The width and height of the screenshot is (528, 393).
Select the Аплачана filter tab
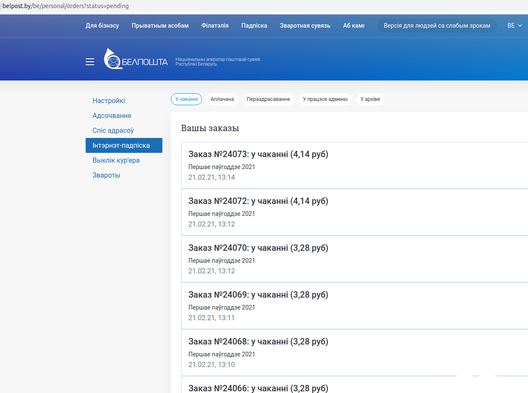[222, 99]
